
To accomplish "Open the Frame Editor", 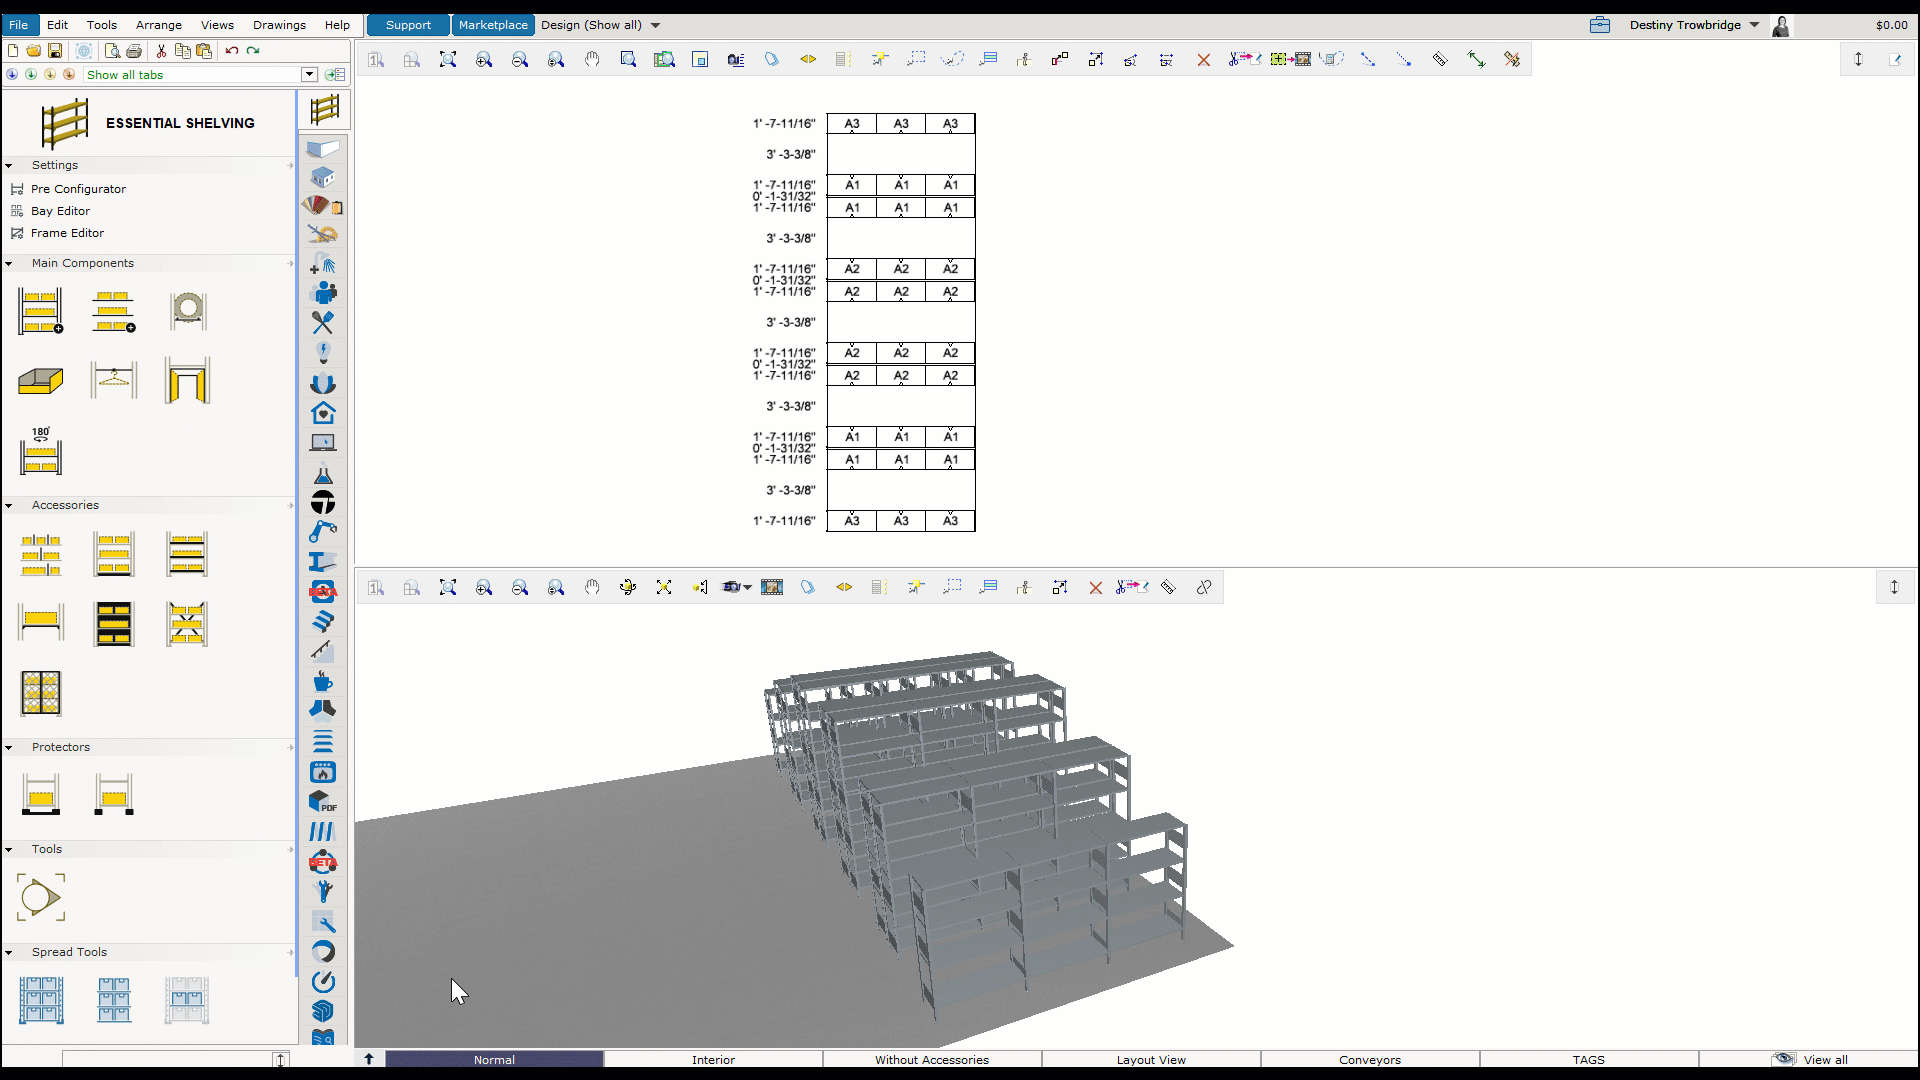I will 67,233.
